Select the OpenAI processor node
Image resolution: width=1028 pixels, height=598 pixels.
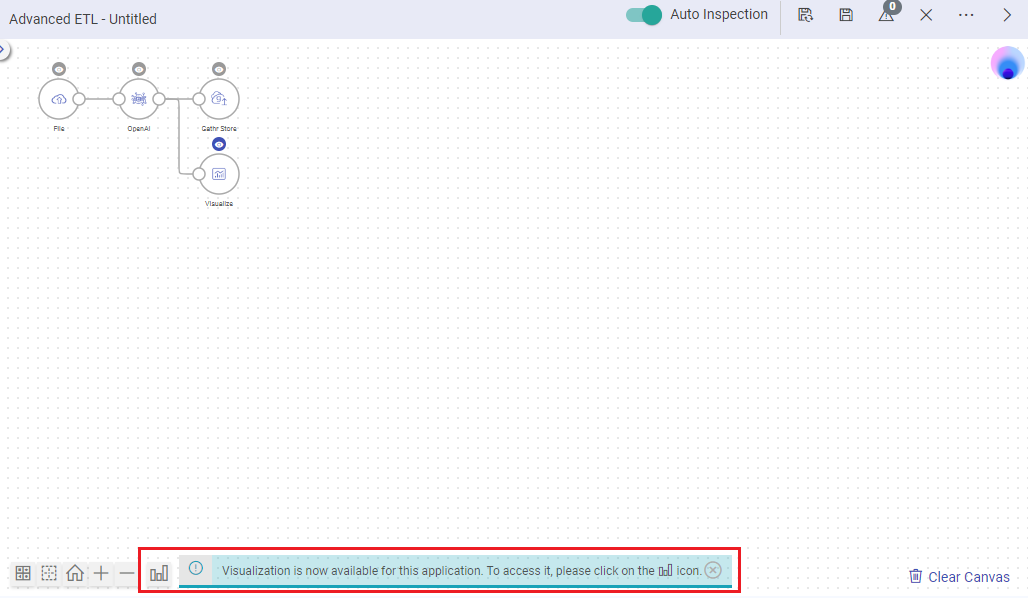(x=139, y=99)
